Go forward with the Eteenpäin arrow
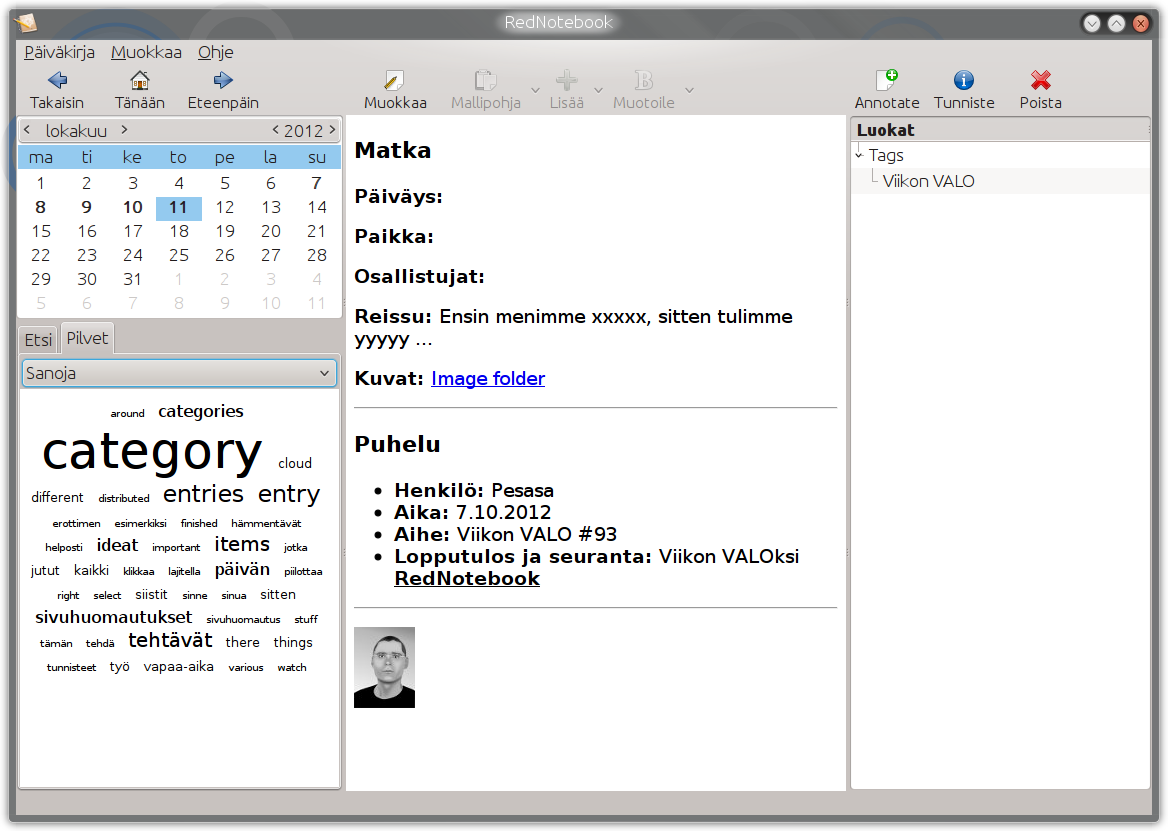Screen dimensions: 1168x831 pyautogui.click(x=223, y=80)
